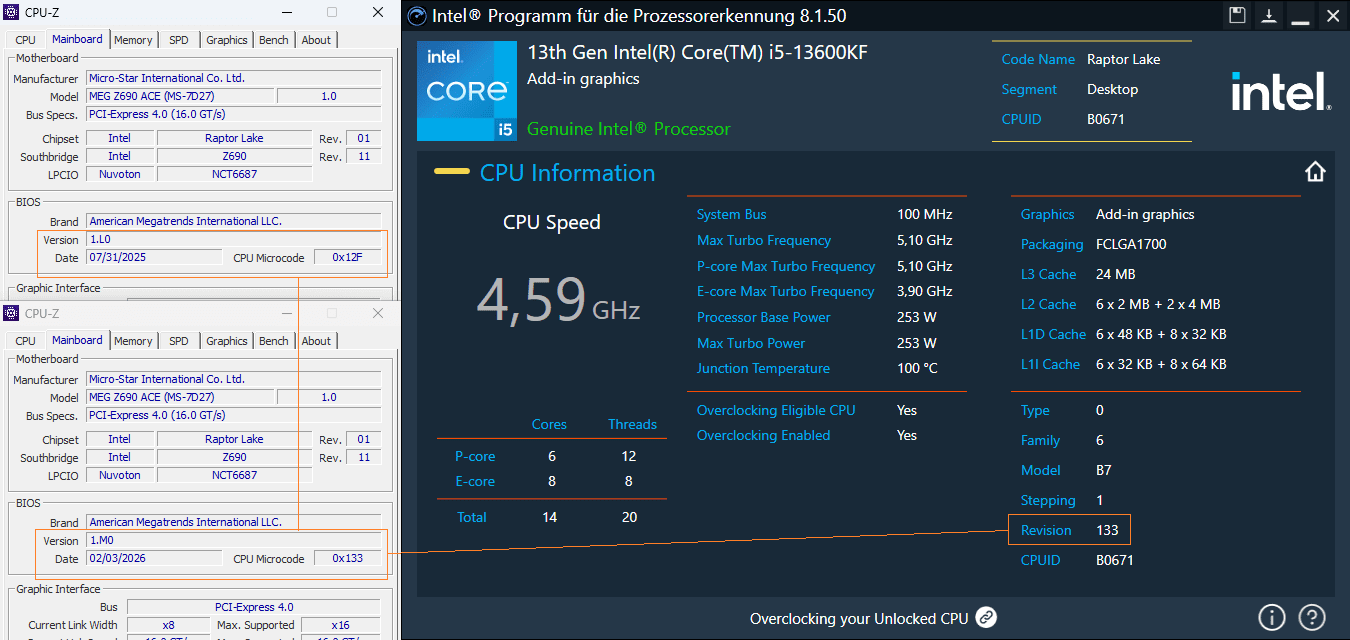
Task: Click L2 Cache value 6 x 2 MB + 2 x 4 MB
Action: [1158, 304]
